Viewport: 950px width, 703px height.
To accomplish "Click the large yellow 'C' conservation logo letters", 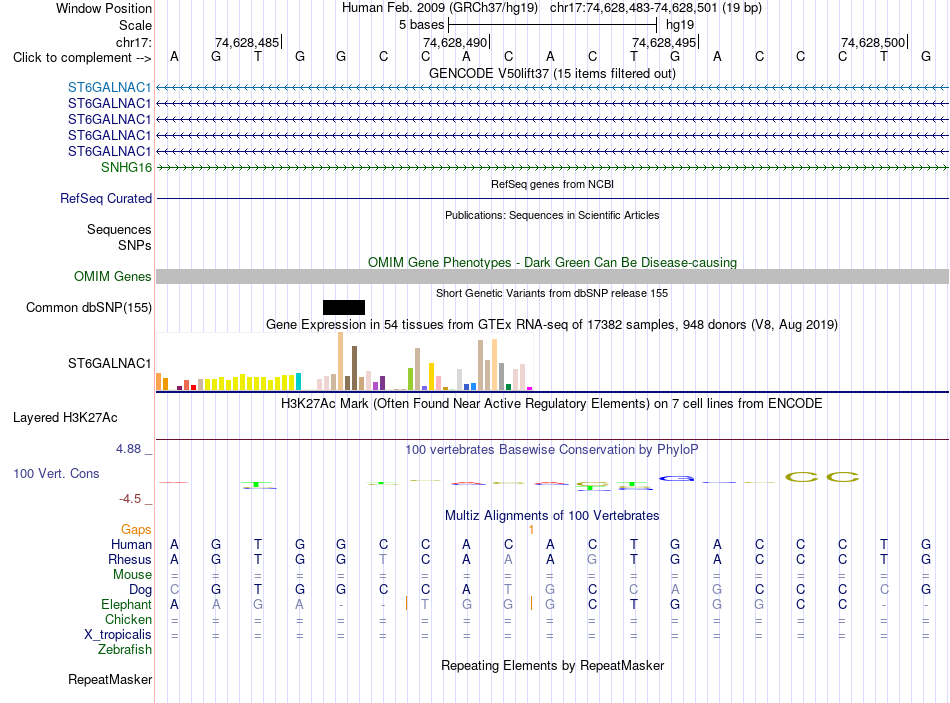I will click(x=822, y=478).
